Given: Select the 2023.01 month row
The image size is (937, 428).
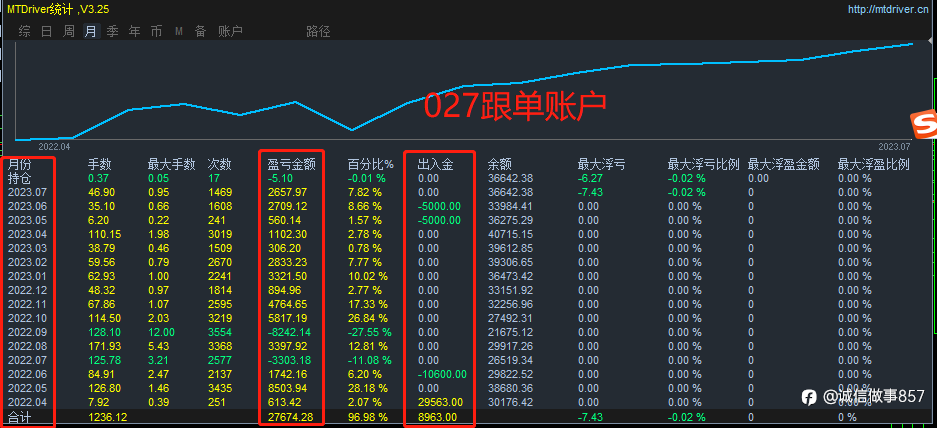Looking at the screenshot, I should [x=25, y=276].
